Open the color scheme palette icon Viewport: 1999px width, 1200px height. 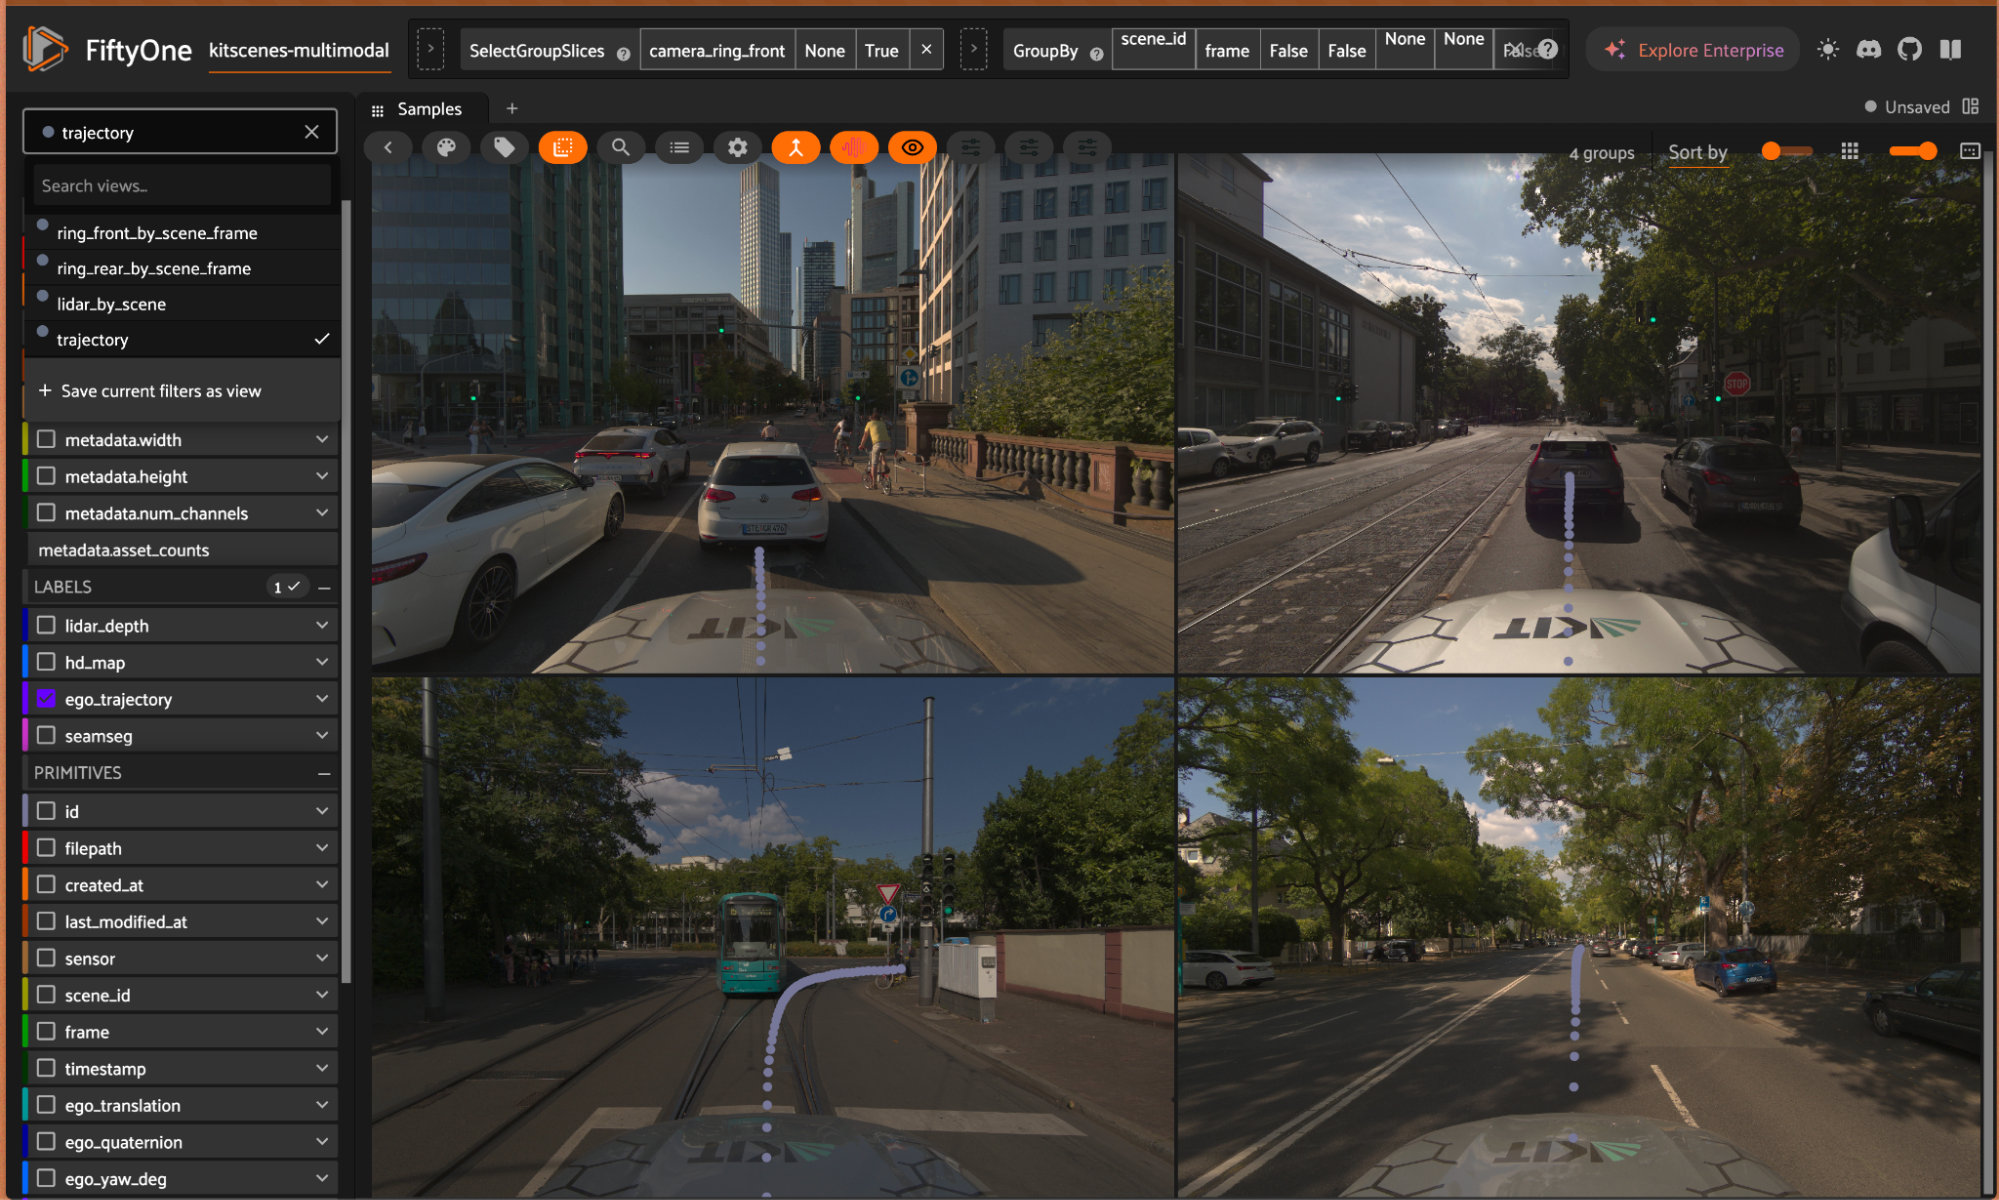point(446,148)
